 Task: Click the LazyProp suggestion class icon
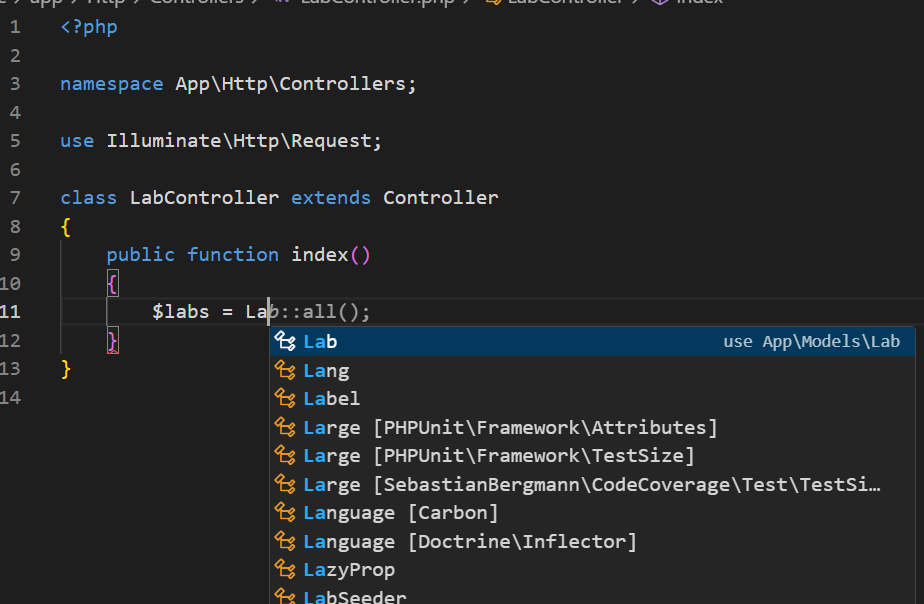[285, 569]
